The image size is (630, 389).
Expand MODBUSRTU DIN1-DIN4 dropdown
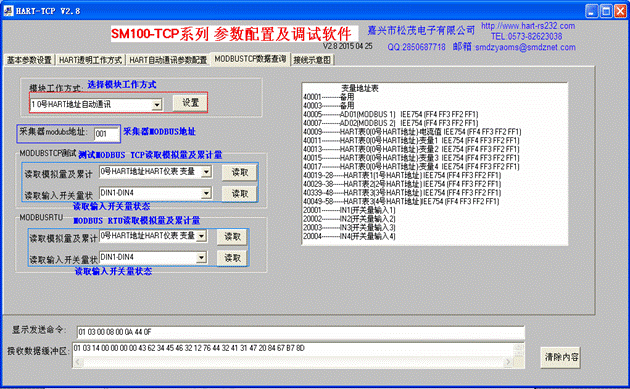click(201, 257)
